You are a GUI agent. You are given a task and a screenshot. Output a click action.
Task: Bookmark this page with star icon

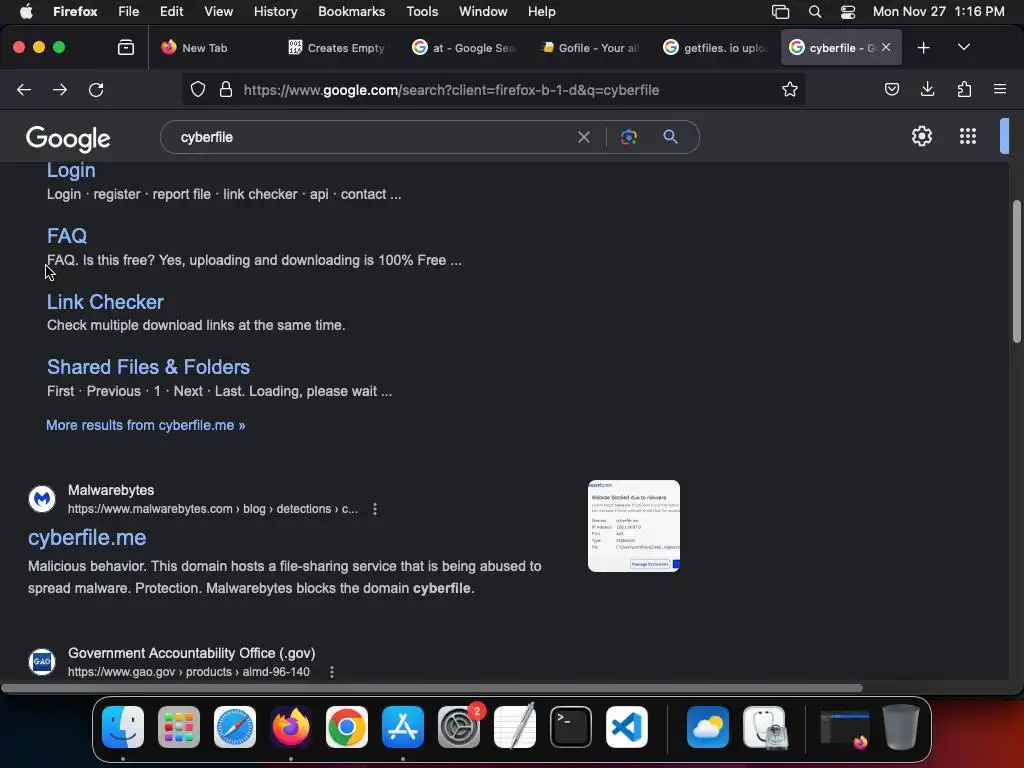790,89
